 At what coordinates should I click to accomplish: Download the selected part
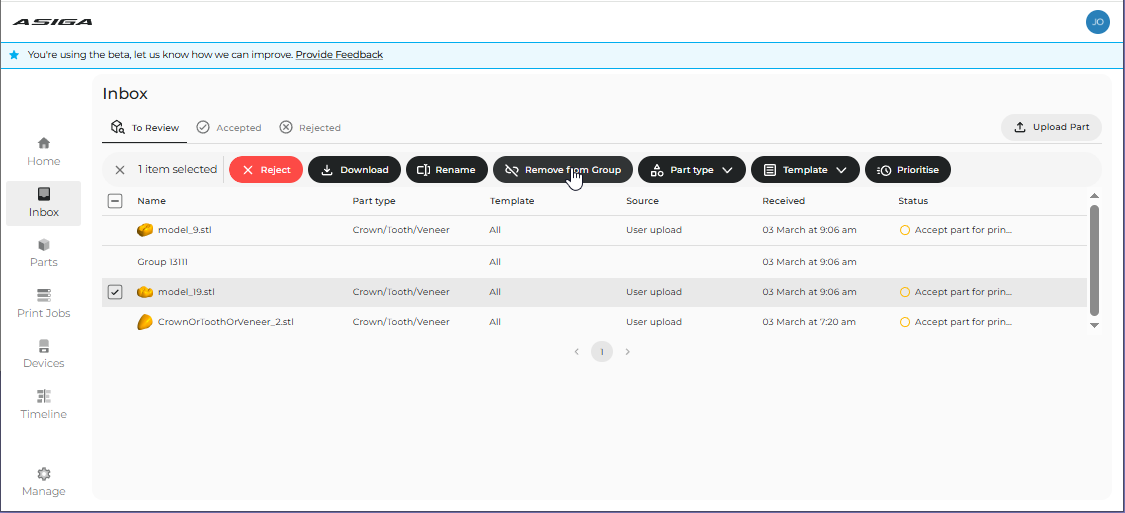(354, 170)
